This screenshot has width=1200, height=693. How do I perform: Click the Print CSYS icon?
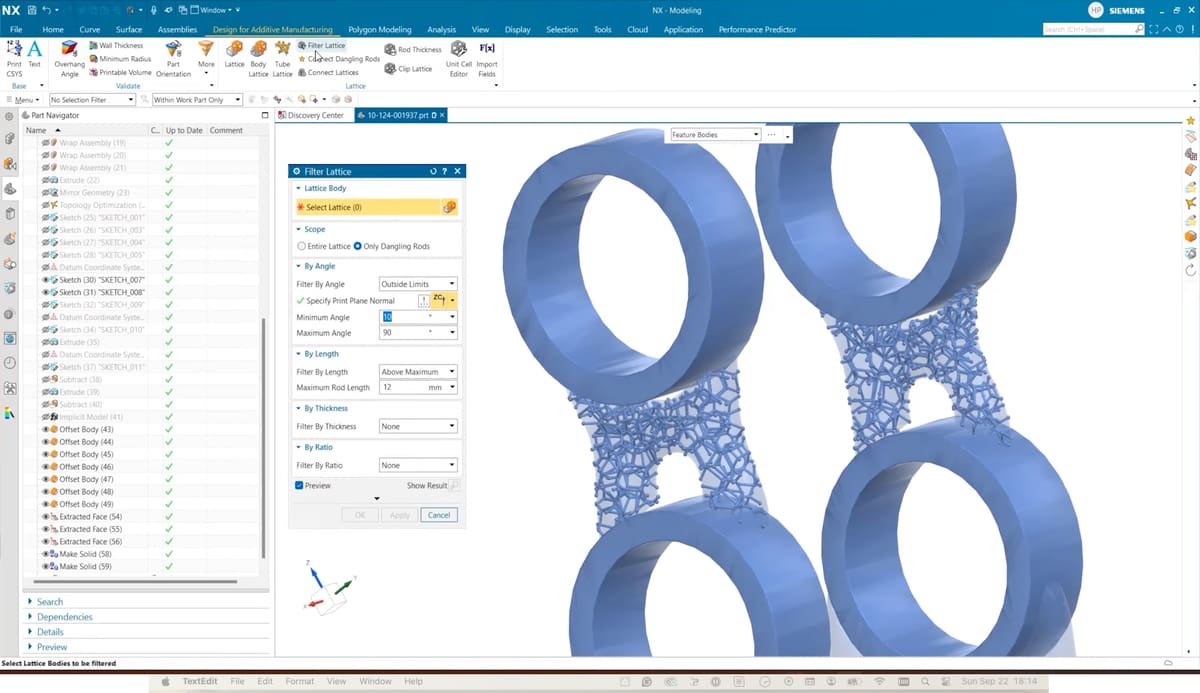(14, 50)
